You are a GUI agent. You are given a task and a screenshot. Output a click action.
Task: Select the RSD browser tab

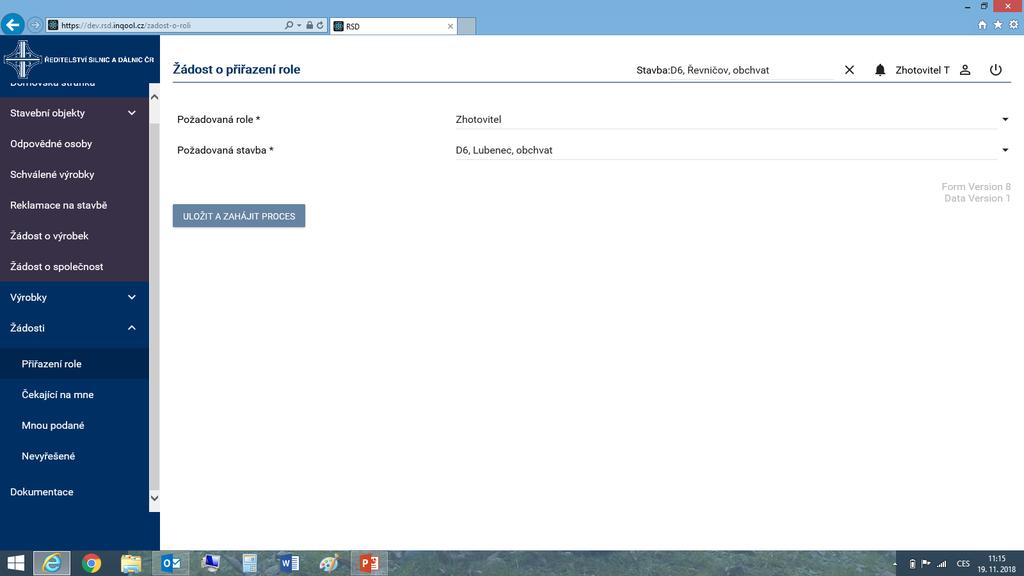pos(394,26)
